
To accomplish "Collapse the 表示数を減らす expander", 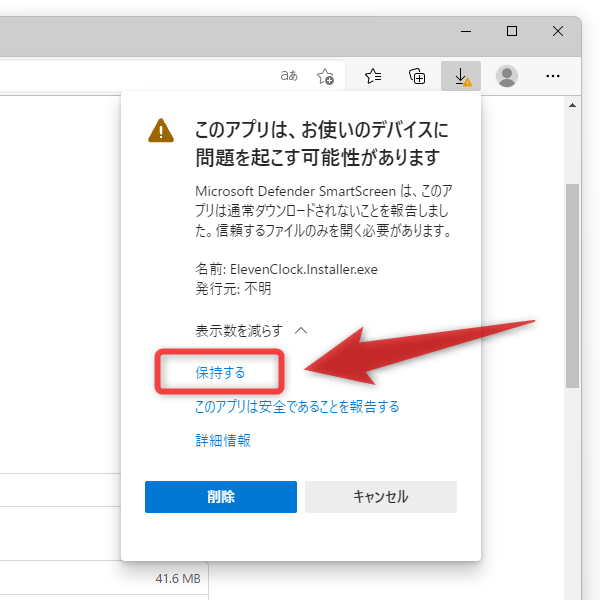I will tap(251, 331).
